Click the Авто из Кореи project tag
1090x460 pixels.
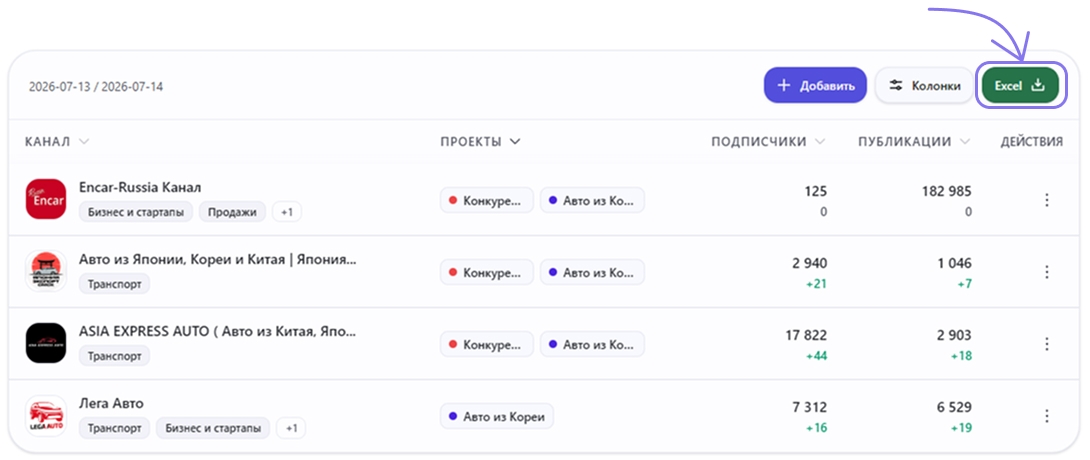coord(497,417)
